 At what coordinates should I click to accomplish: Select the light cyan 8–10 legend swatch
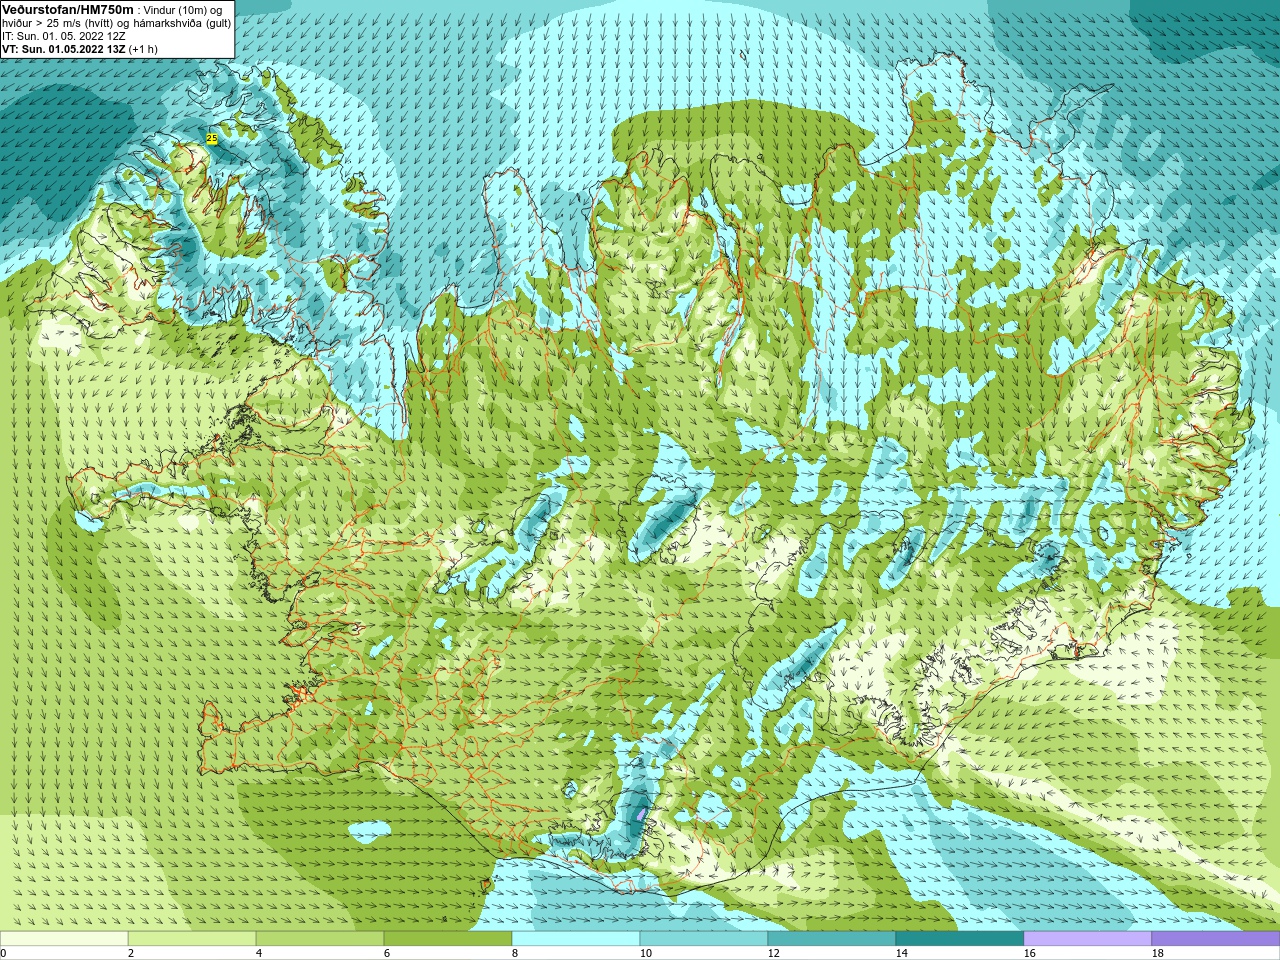point(576,939)
